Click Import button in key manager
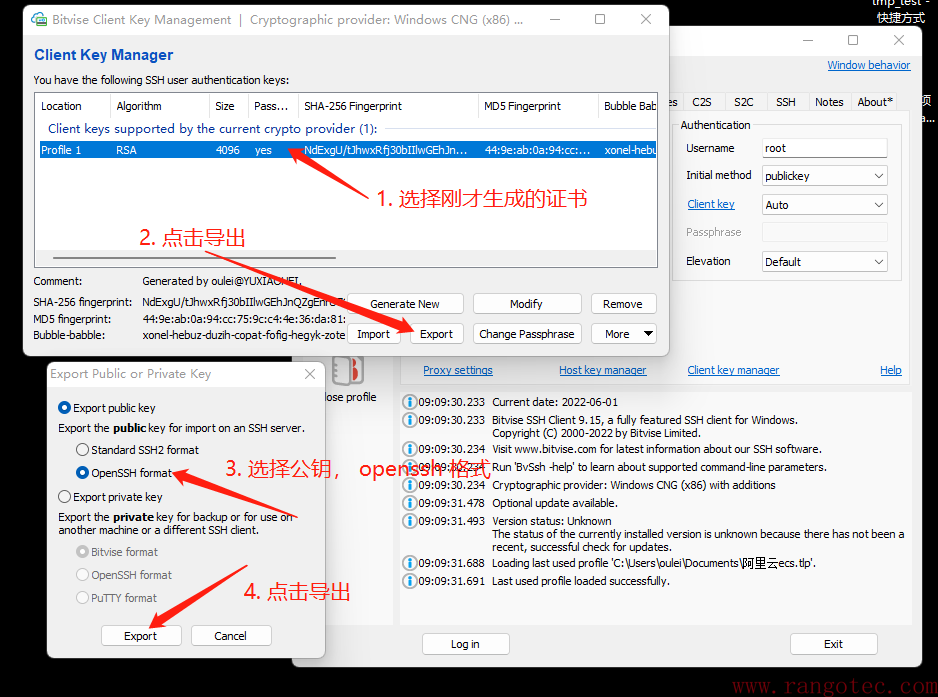This screenshot has height=697, width=938. [373, 334]
